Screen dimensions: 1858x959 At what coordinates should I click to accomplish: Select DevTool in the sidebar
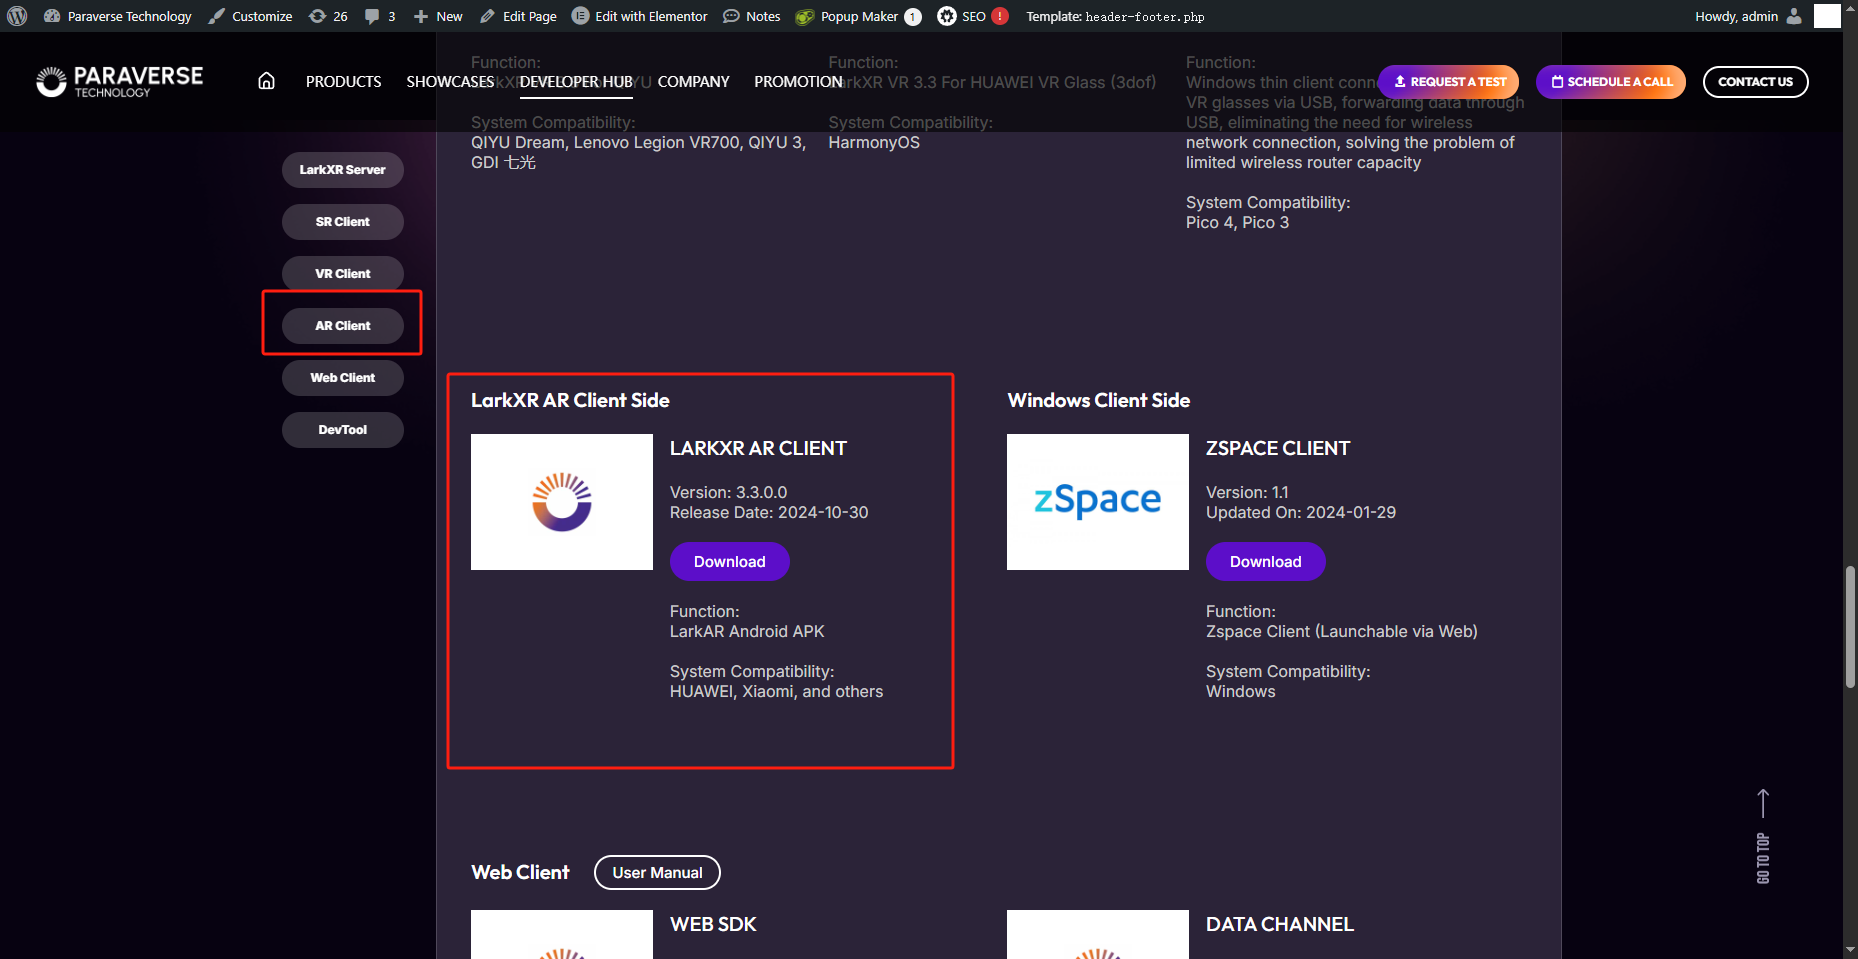pos(343,430)
